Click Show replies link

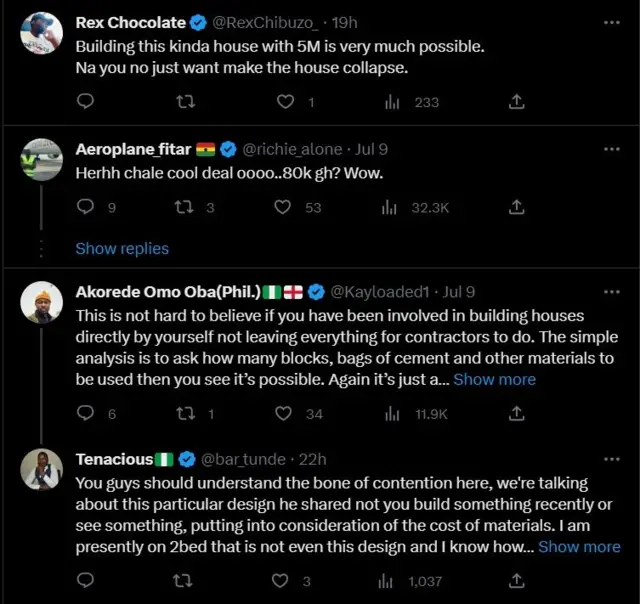pos(122,248)
